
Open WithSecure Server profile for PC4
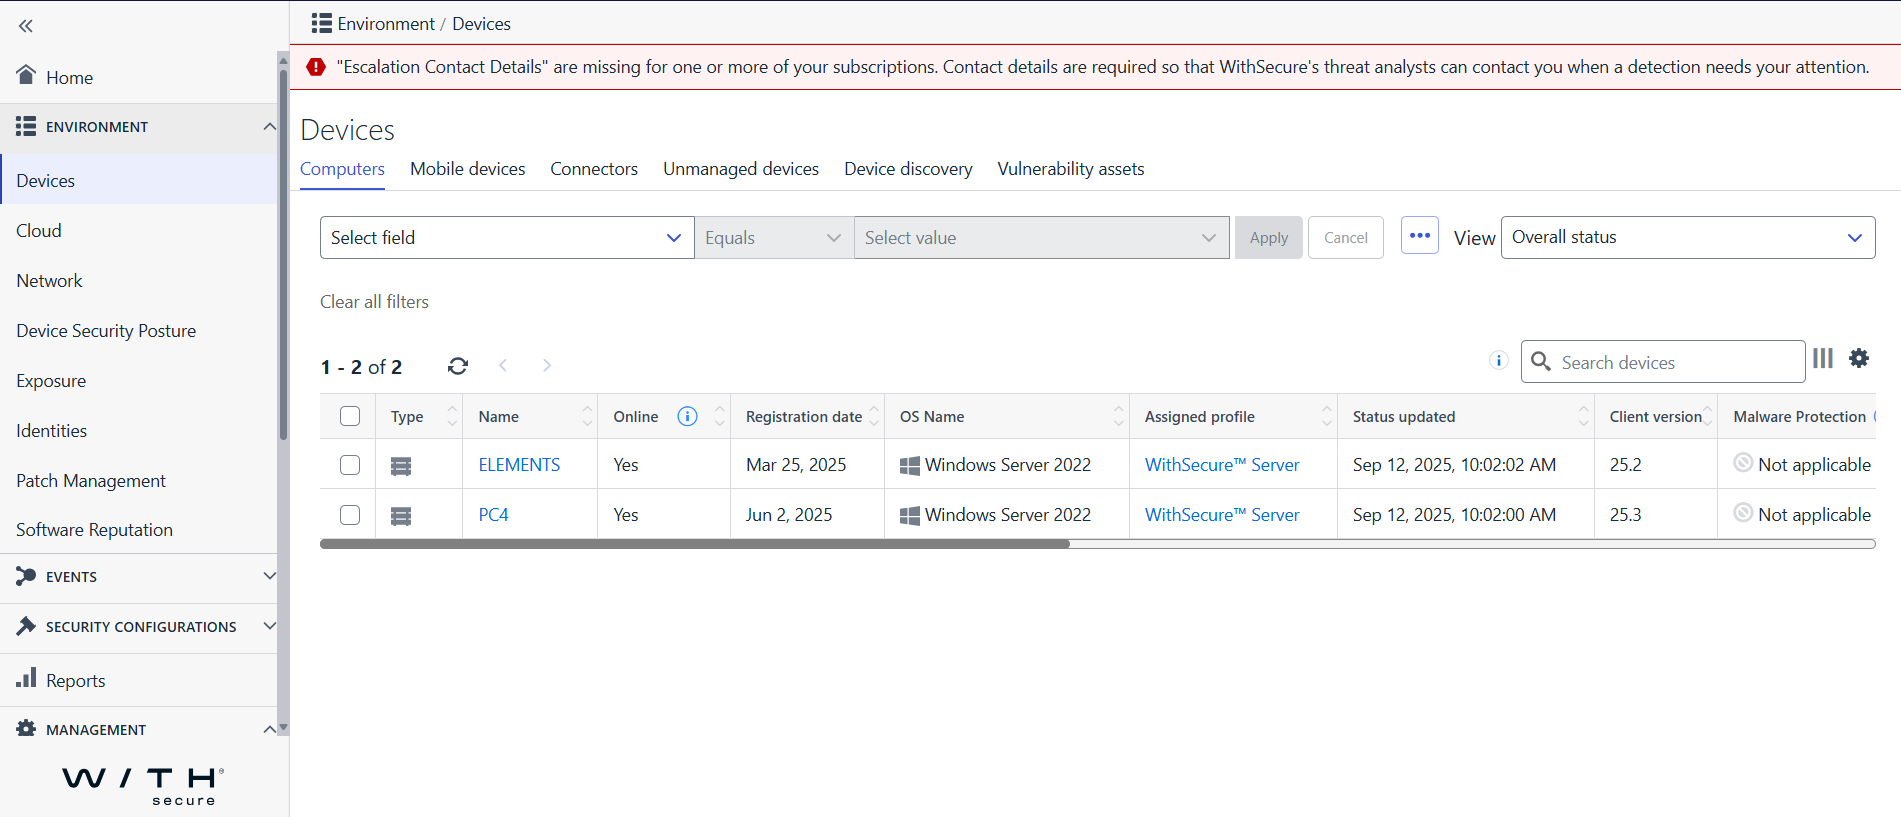pos(1222,515)
